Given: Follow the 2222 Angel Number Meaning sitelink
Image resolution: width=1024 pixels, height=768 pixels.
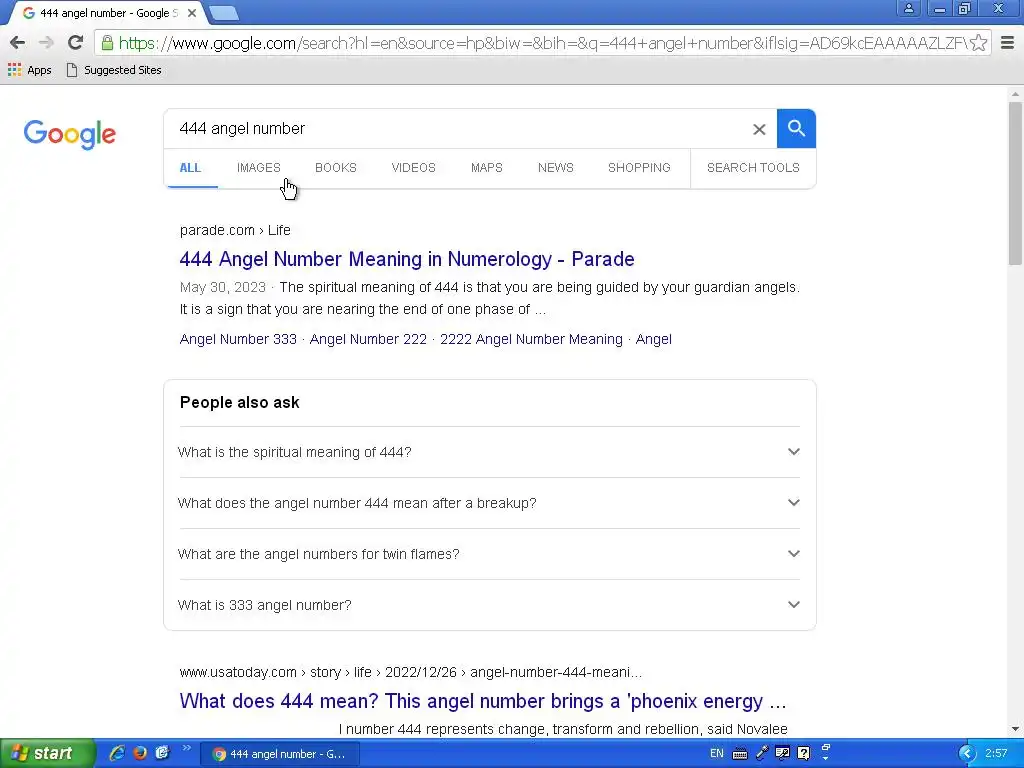Looking at the screenshot, I should (x=531, y=340).
